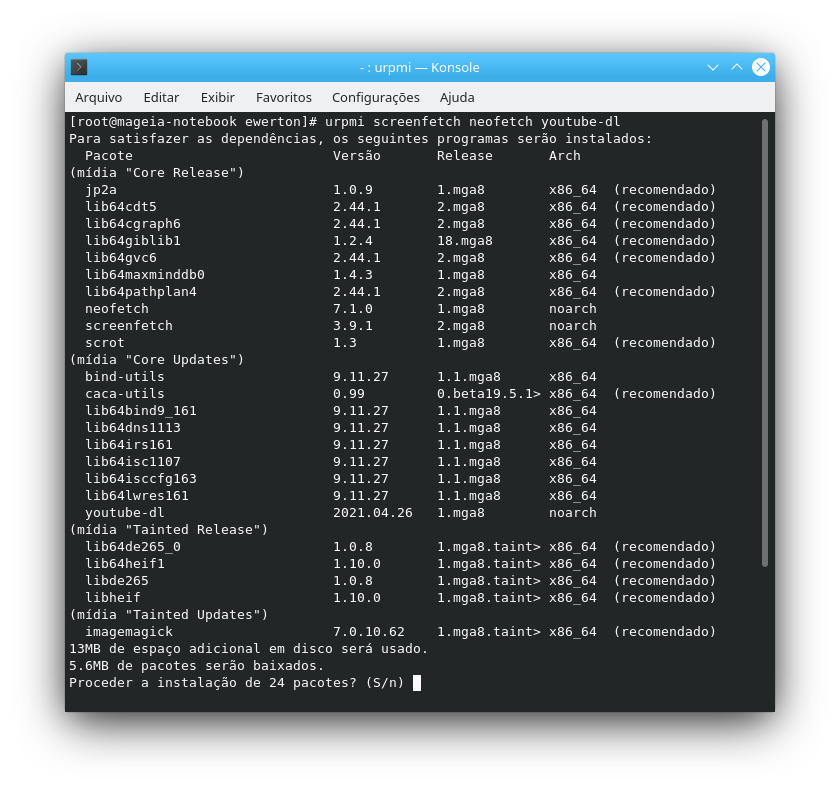The width and height of the screenshot is (840, 789).
Task: Click the lib64isc1107 package name
Action: coord(132,462)
